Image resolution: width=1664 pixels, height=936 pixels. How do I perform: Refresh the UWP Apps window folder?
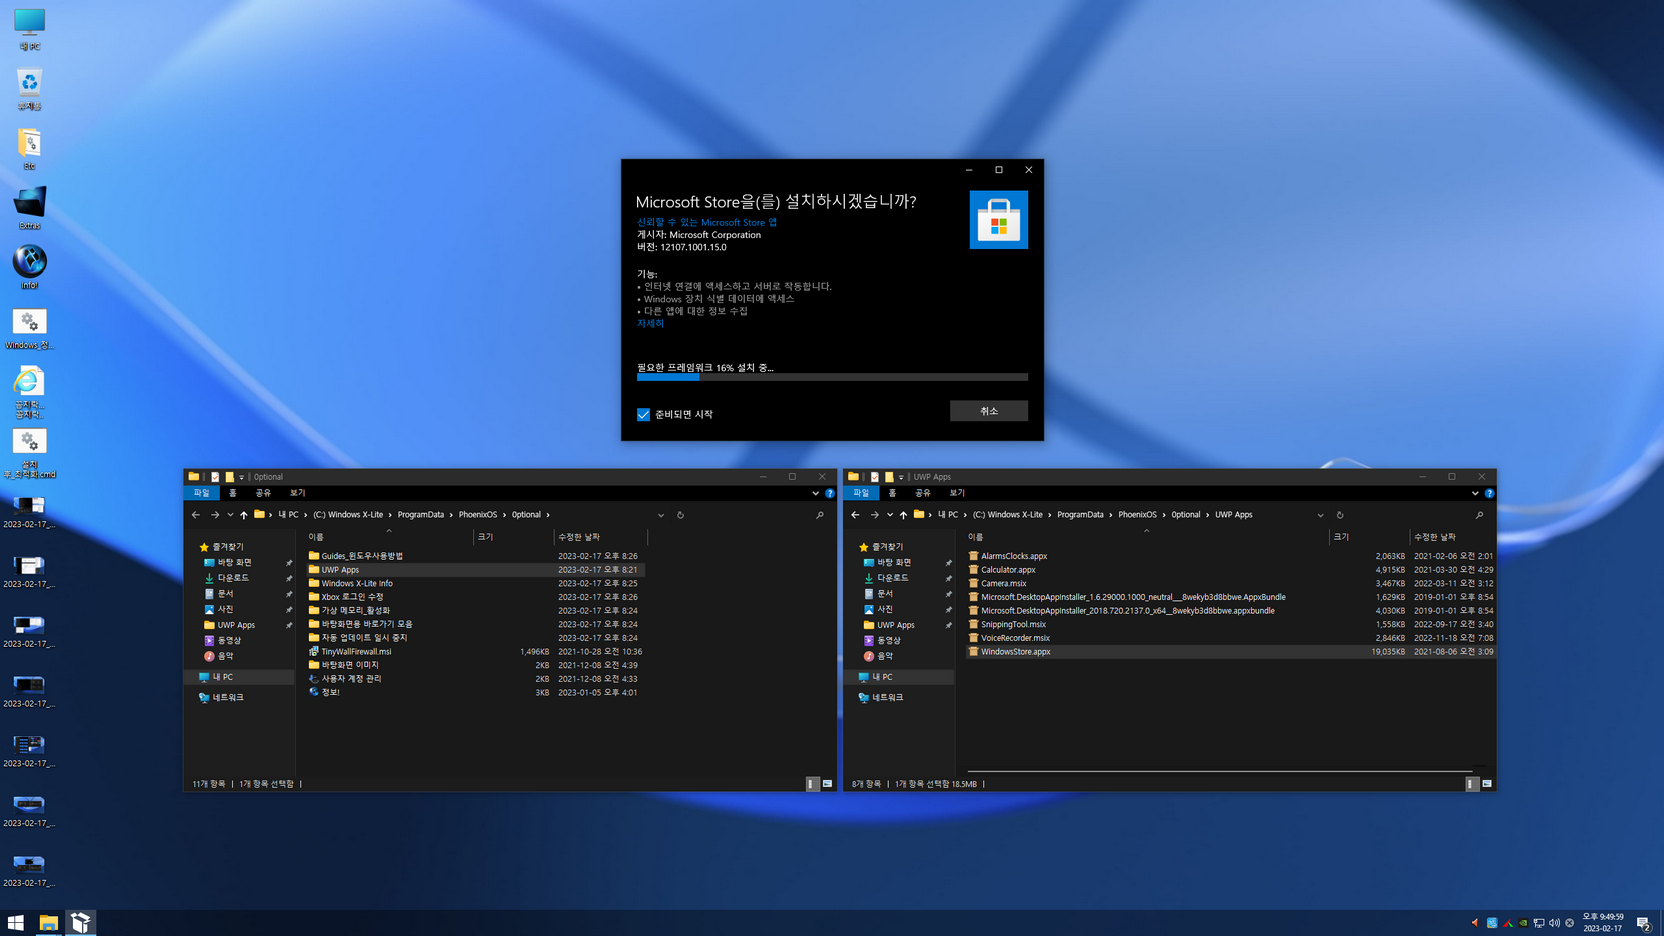click(1340, 515)
